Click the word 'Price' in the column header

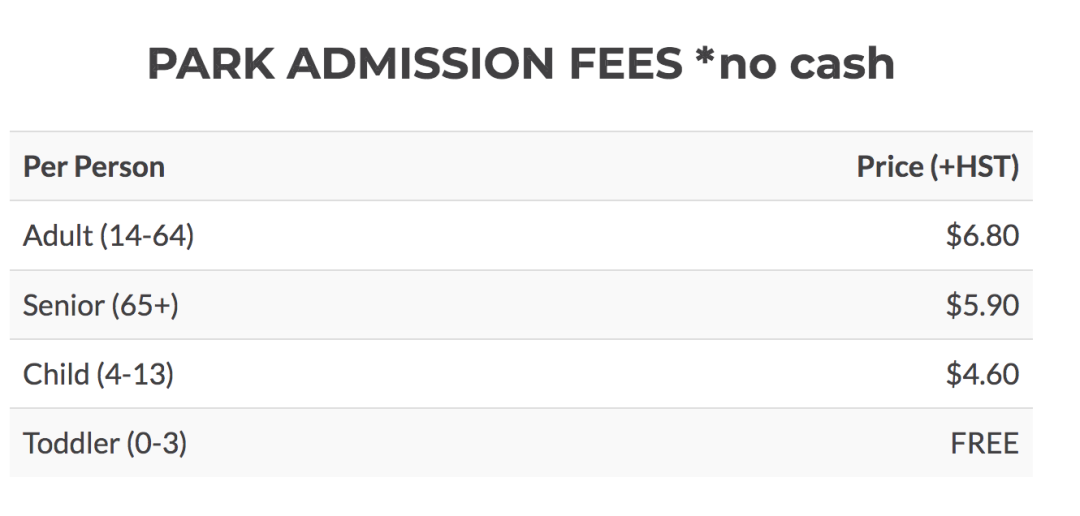click(x=890, y=167)
